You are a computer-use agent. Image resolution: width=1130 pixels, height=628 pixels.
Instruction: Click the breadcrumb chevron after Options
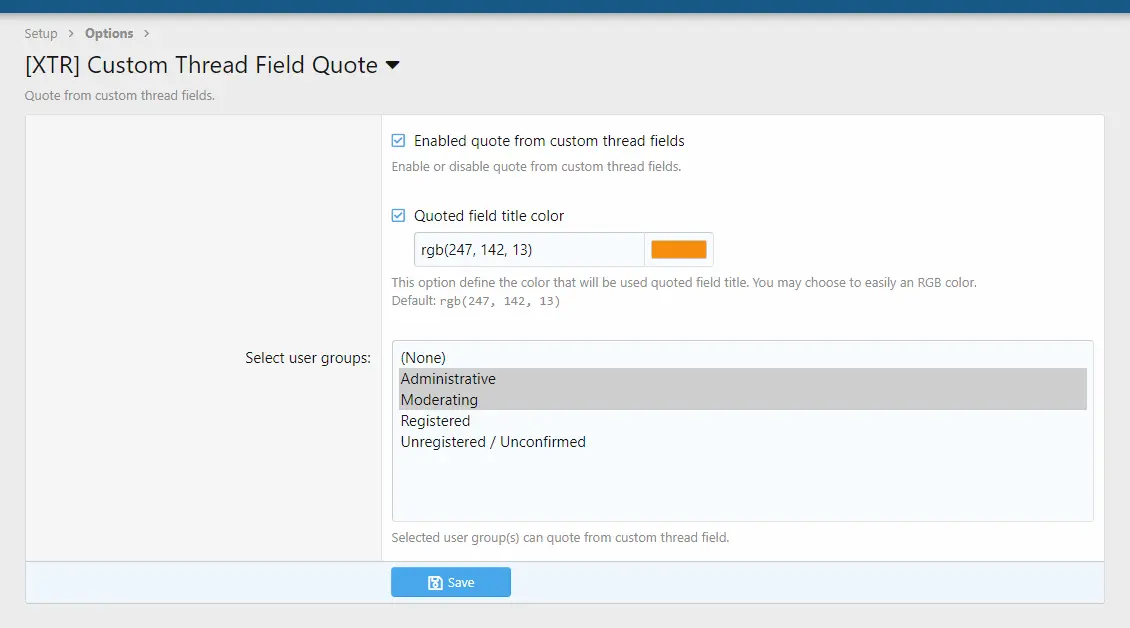[146, 33]
